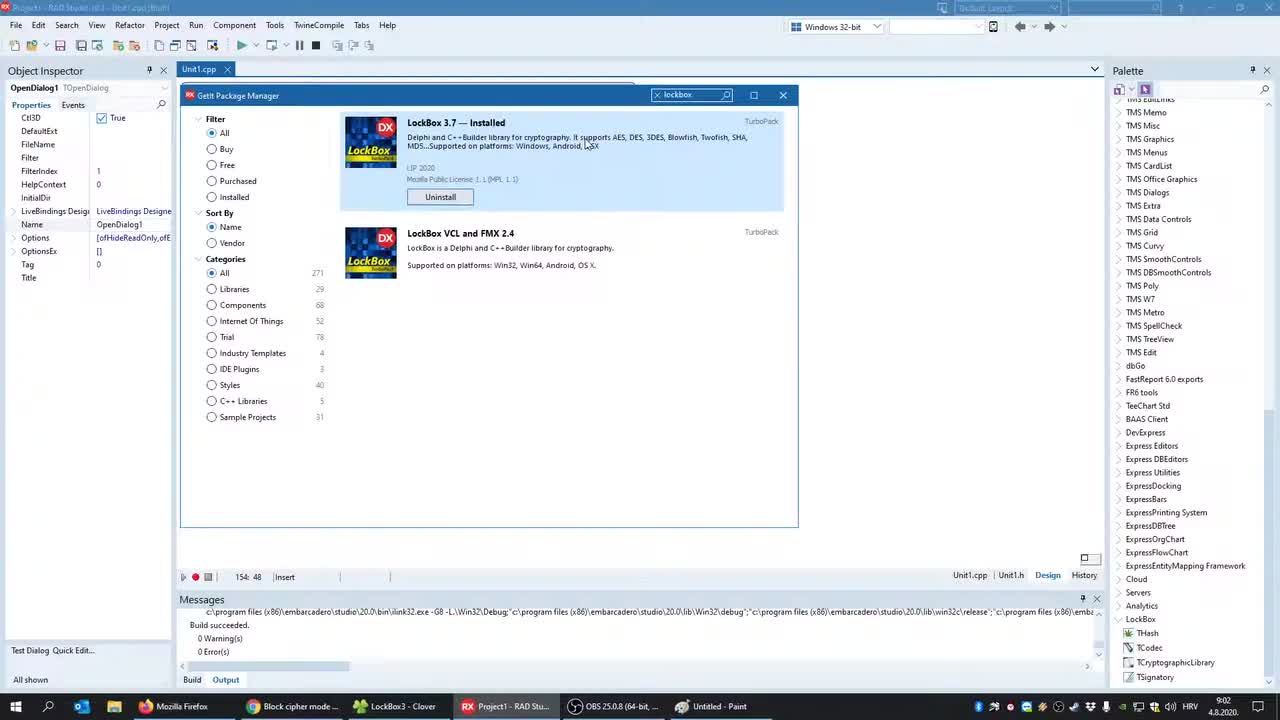Viewport: 1280px width, 720px height.
Task: Open the editor tabs list chevron
Action: coord(1095,69)
